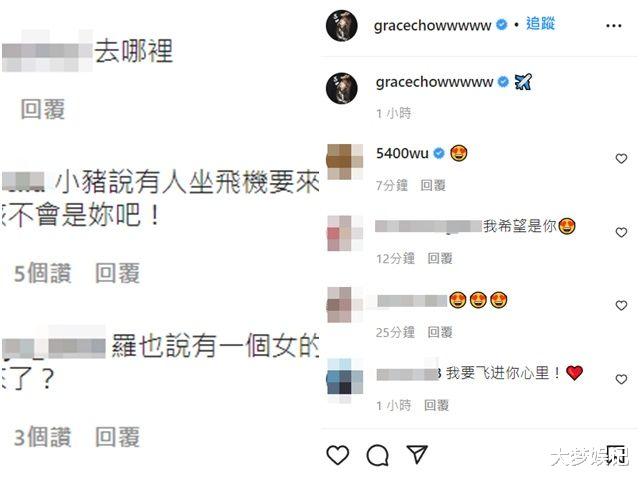Screen dimensions: 640x480
Task: View the 5個讚 likes count
Action: (42, 273)
